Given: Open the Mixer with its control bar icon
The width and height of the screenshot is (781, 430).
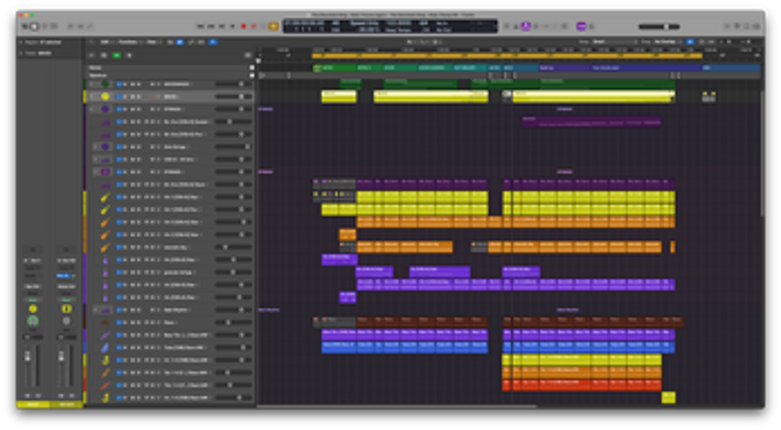Looking at the screenshot, I should [80, 26].
